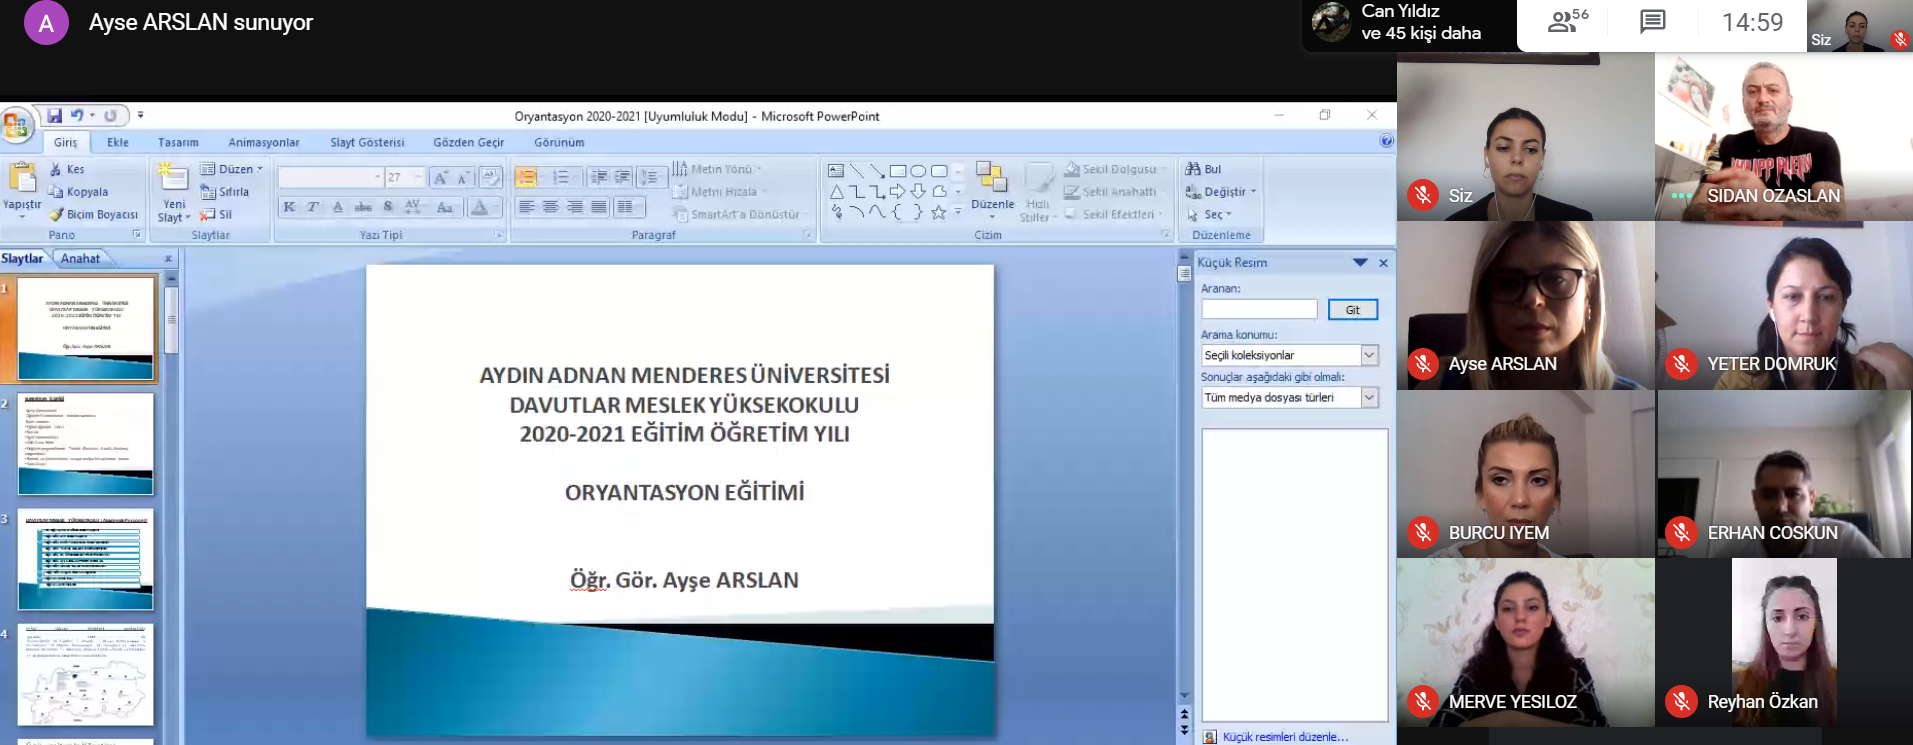Image resolution: width=1913 pixels, height=745 pixels.
Task: Select slide 3 thumbnail in Slaytlar panel
Action: [86, 560]
